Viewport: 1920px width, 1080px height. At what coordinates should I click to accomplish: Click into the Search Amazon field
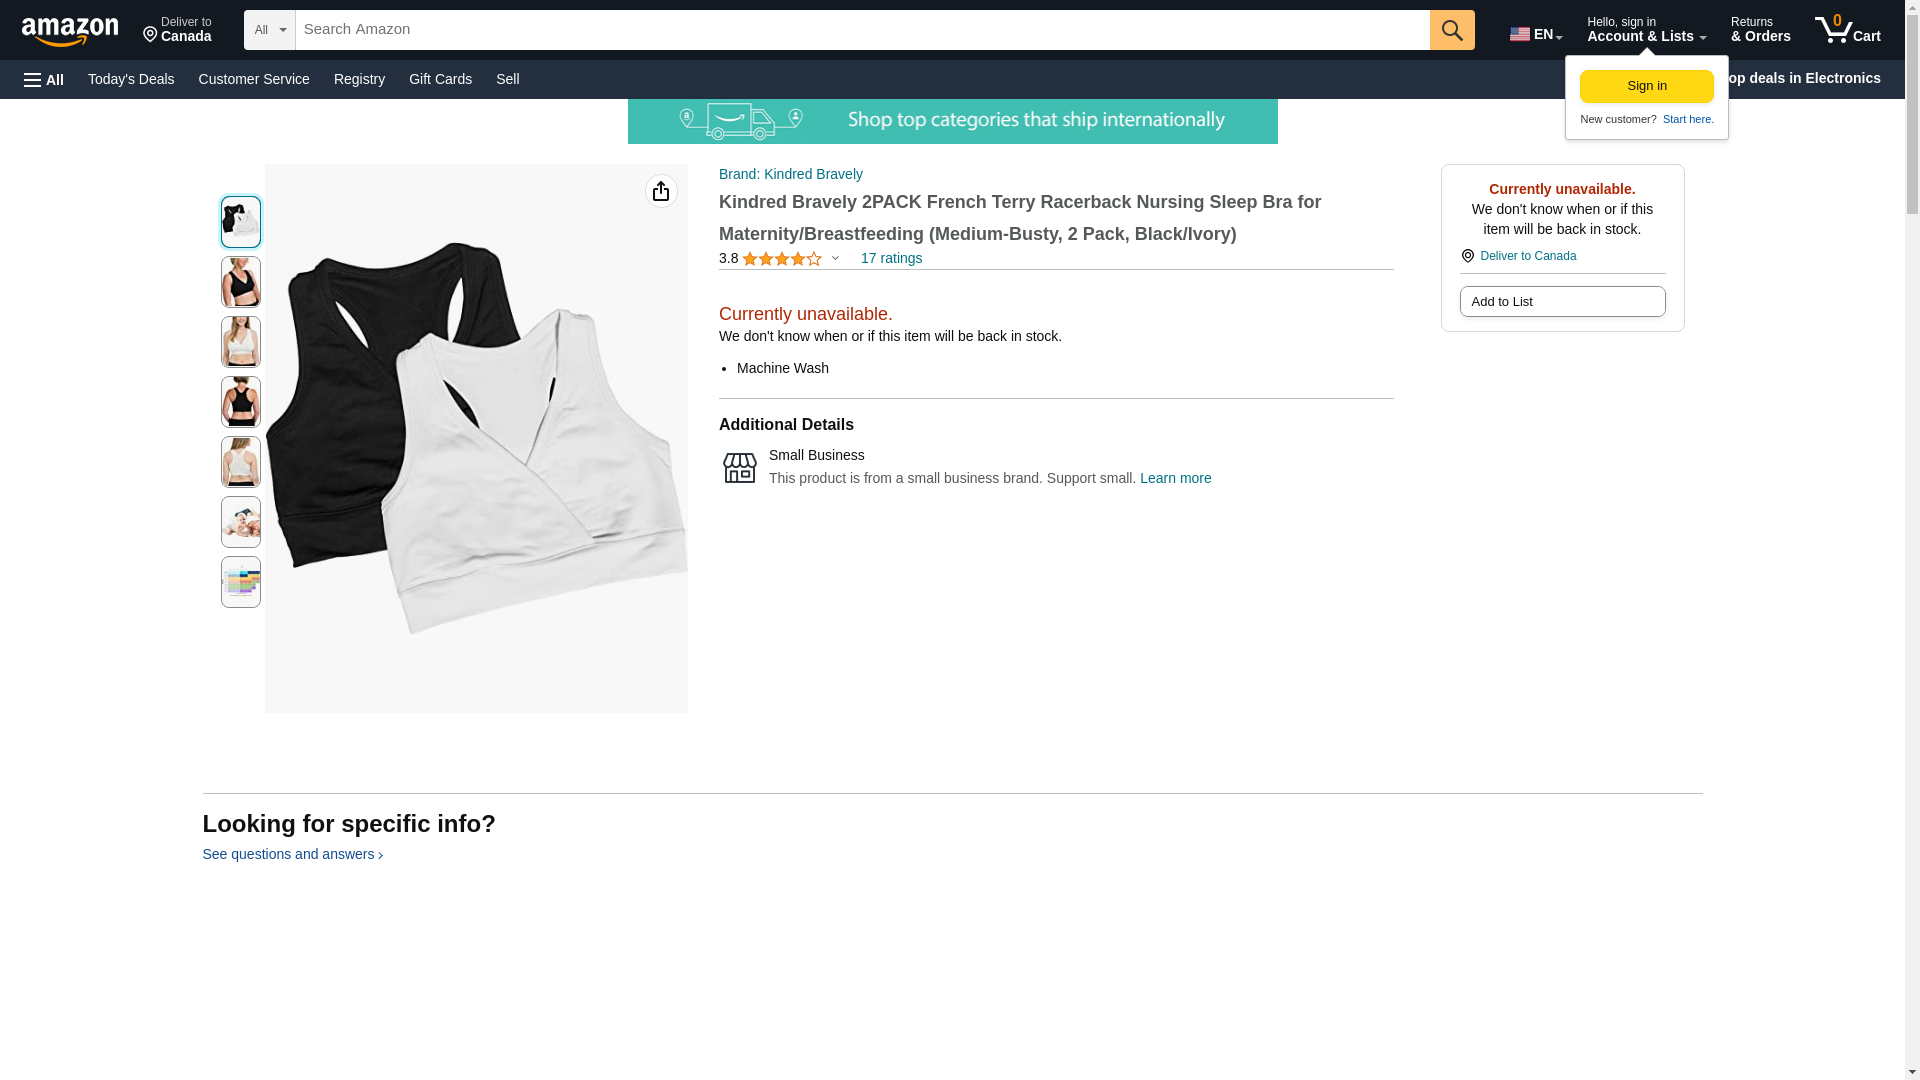[x=862, y=30]
